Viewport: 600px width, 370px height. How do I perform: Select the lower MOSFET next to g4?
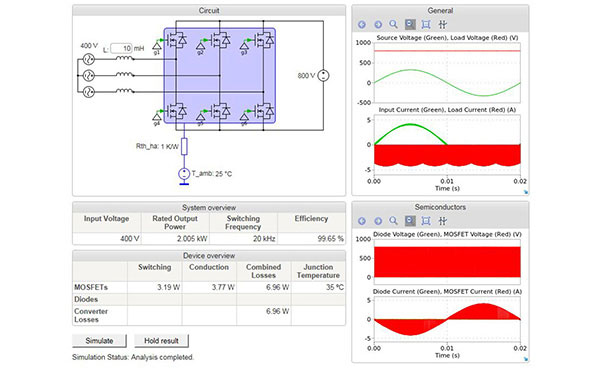click(176, 111)
